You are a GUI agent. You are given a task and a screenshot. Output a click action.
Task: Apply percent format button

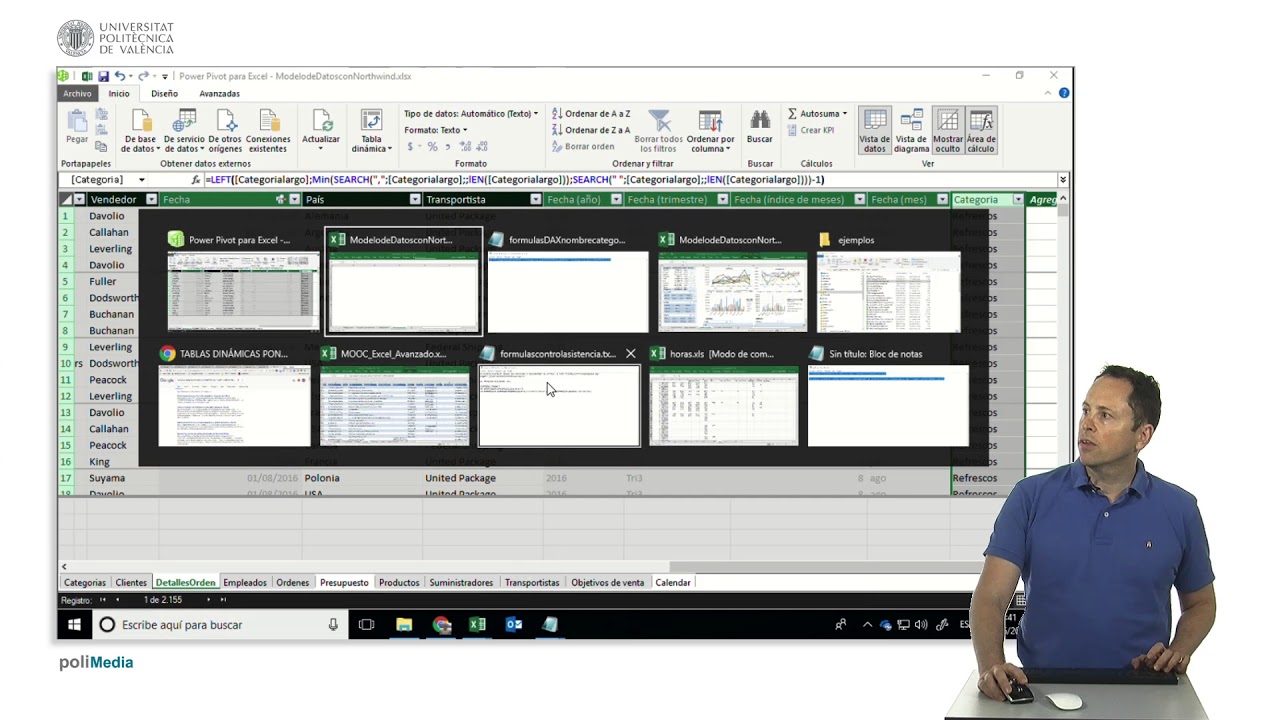(x=432, y=147)
